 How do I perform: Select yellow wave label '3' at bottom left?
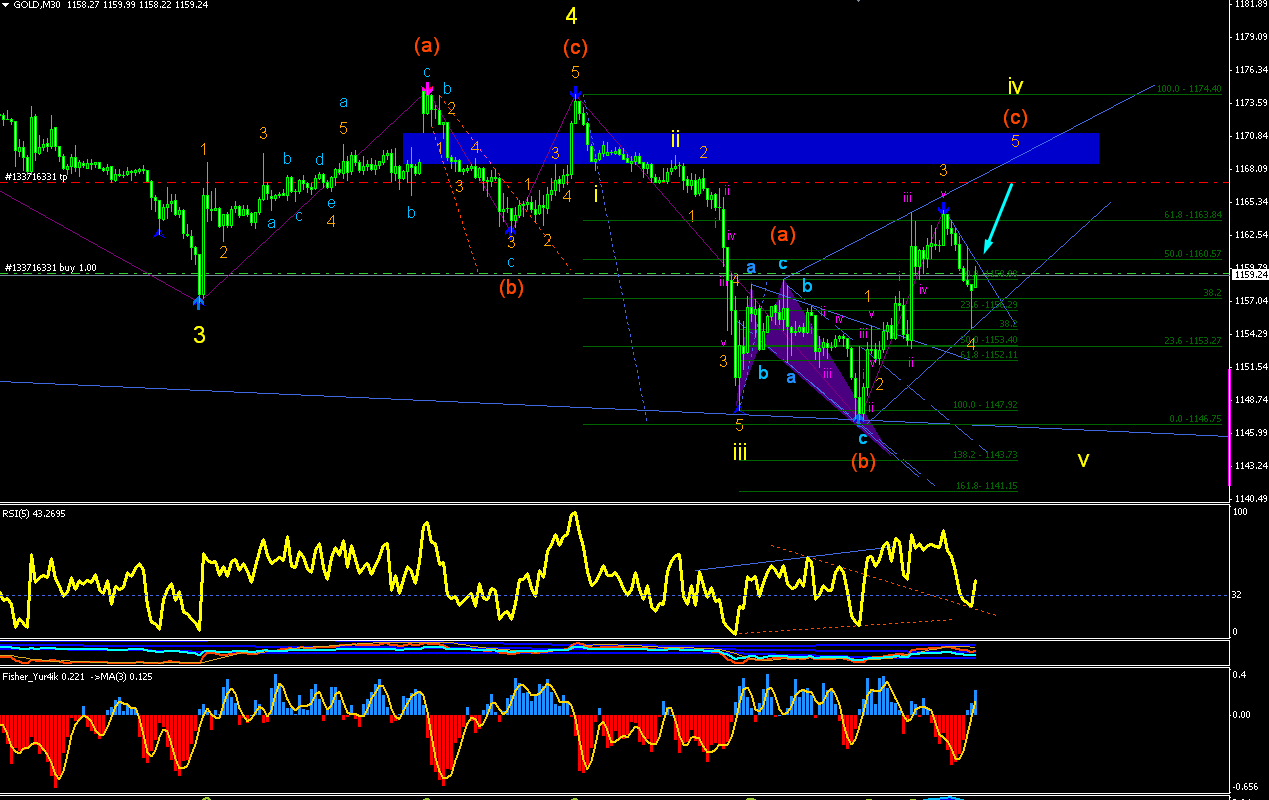(200, 336)
